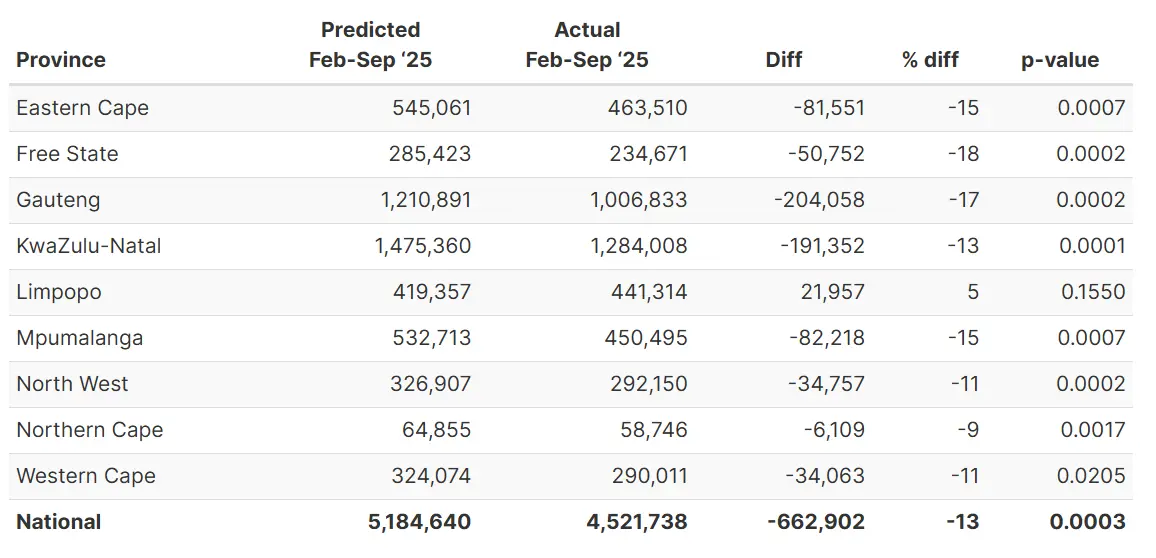Click the Actual Feb-Sep '25 header
The width and height of the screenshot is (1156, 558).
click(587, 45)
